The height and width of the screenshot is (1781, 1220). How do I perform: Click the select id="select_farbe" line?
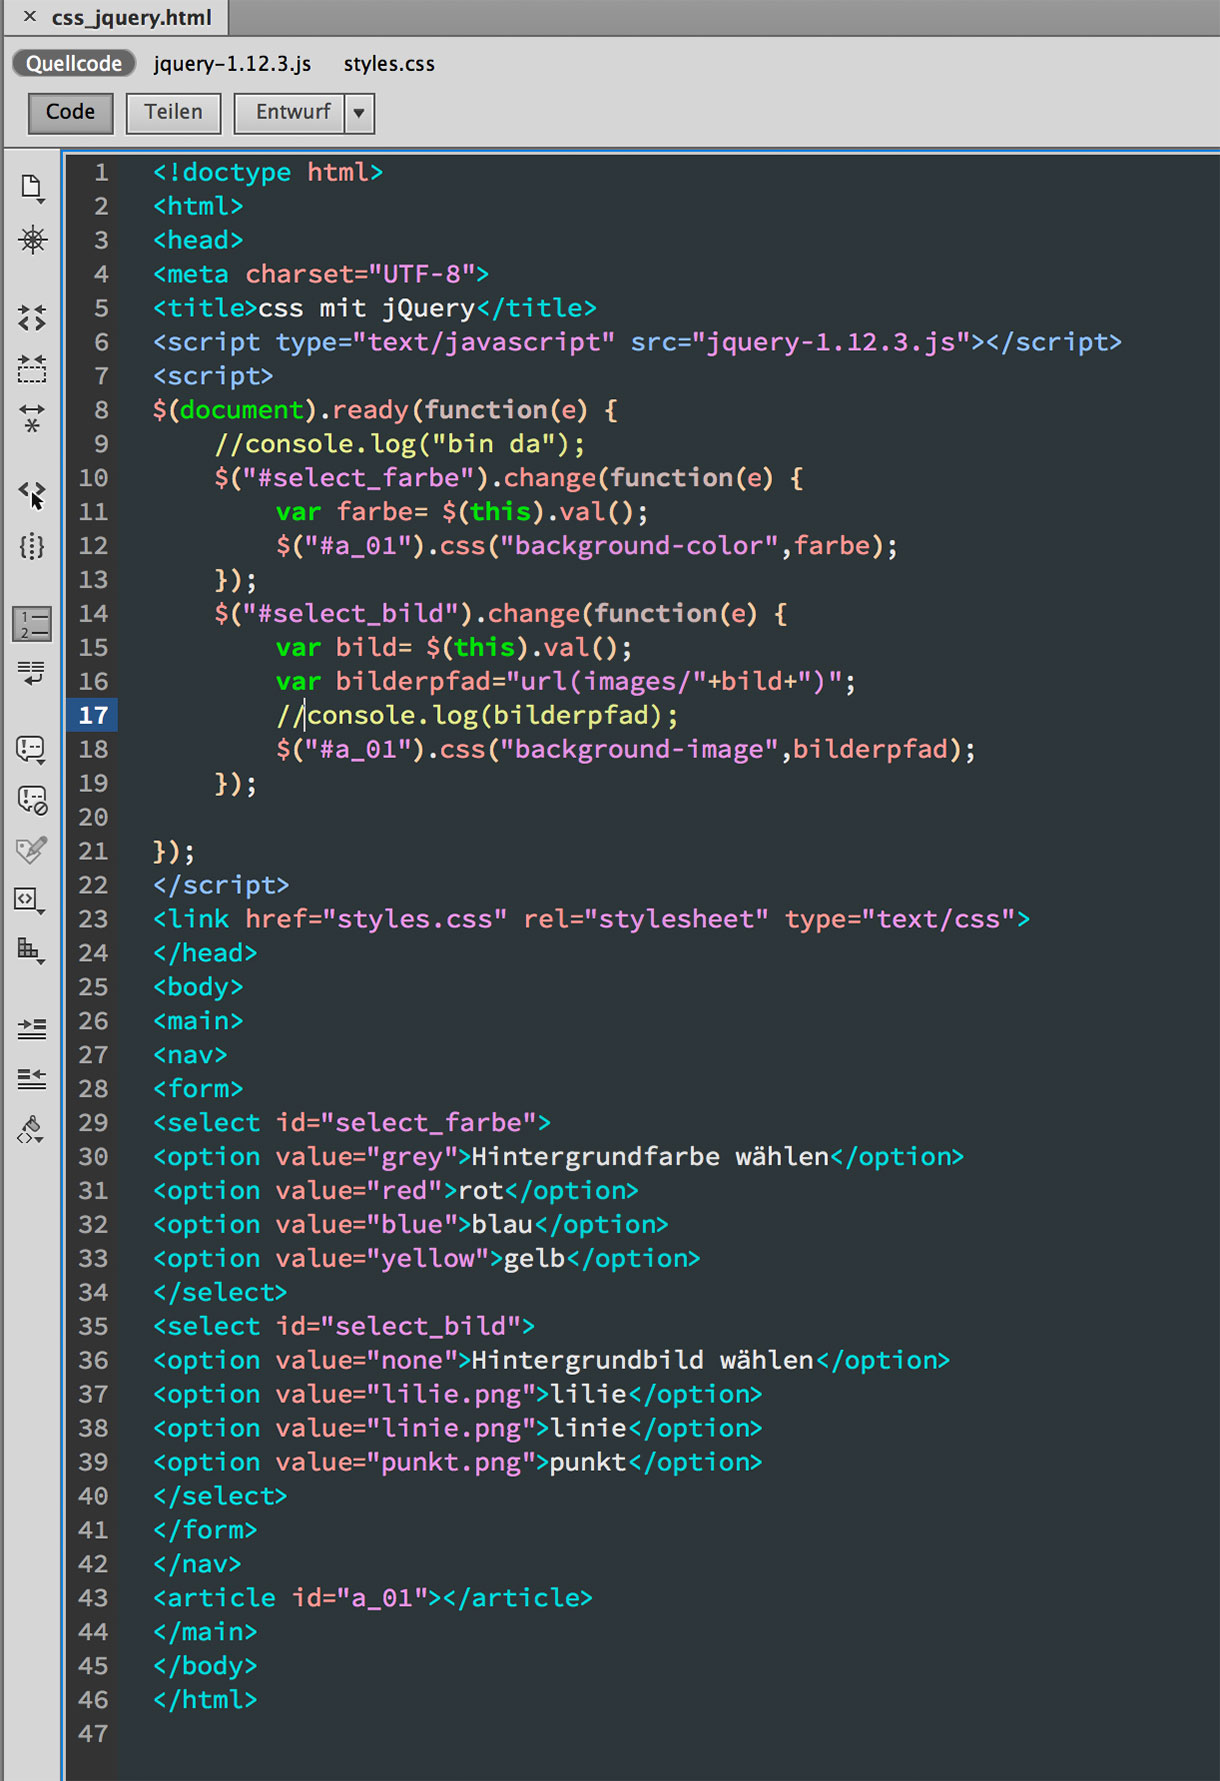[x=352, y=1123]
